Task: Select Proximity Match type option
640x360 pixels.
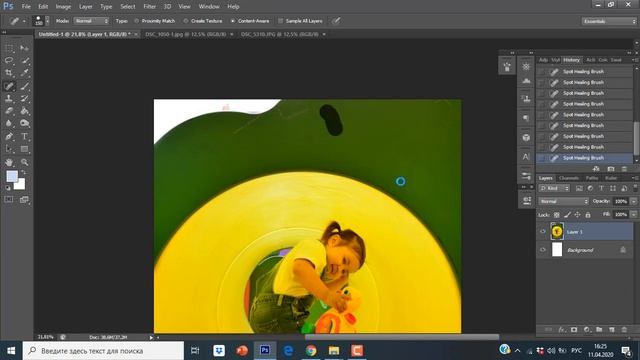Action: [x=155, y=21]
